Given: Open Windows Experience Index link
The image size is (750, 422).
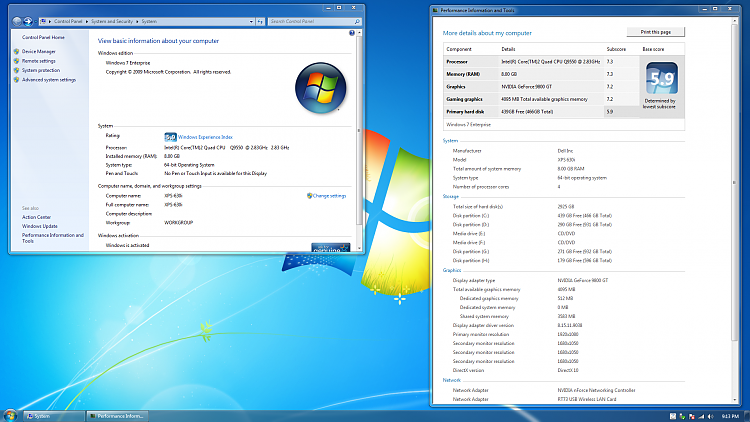Looking at the screenshot, I should (x=205, y=137).
